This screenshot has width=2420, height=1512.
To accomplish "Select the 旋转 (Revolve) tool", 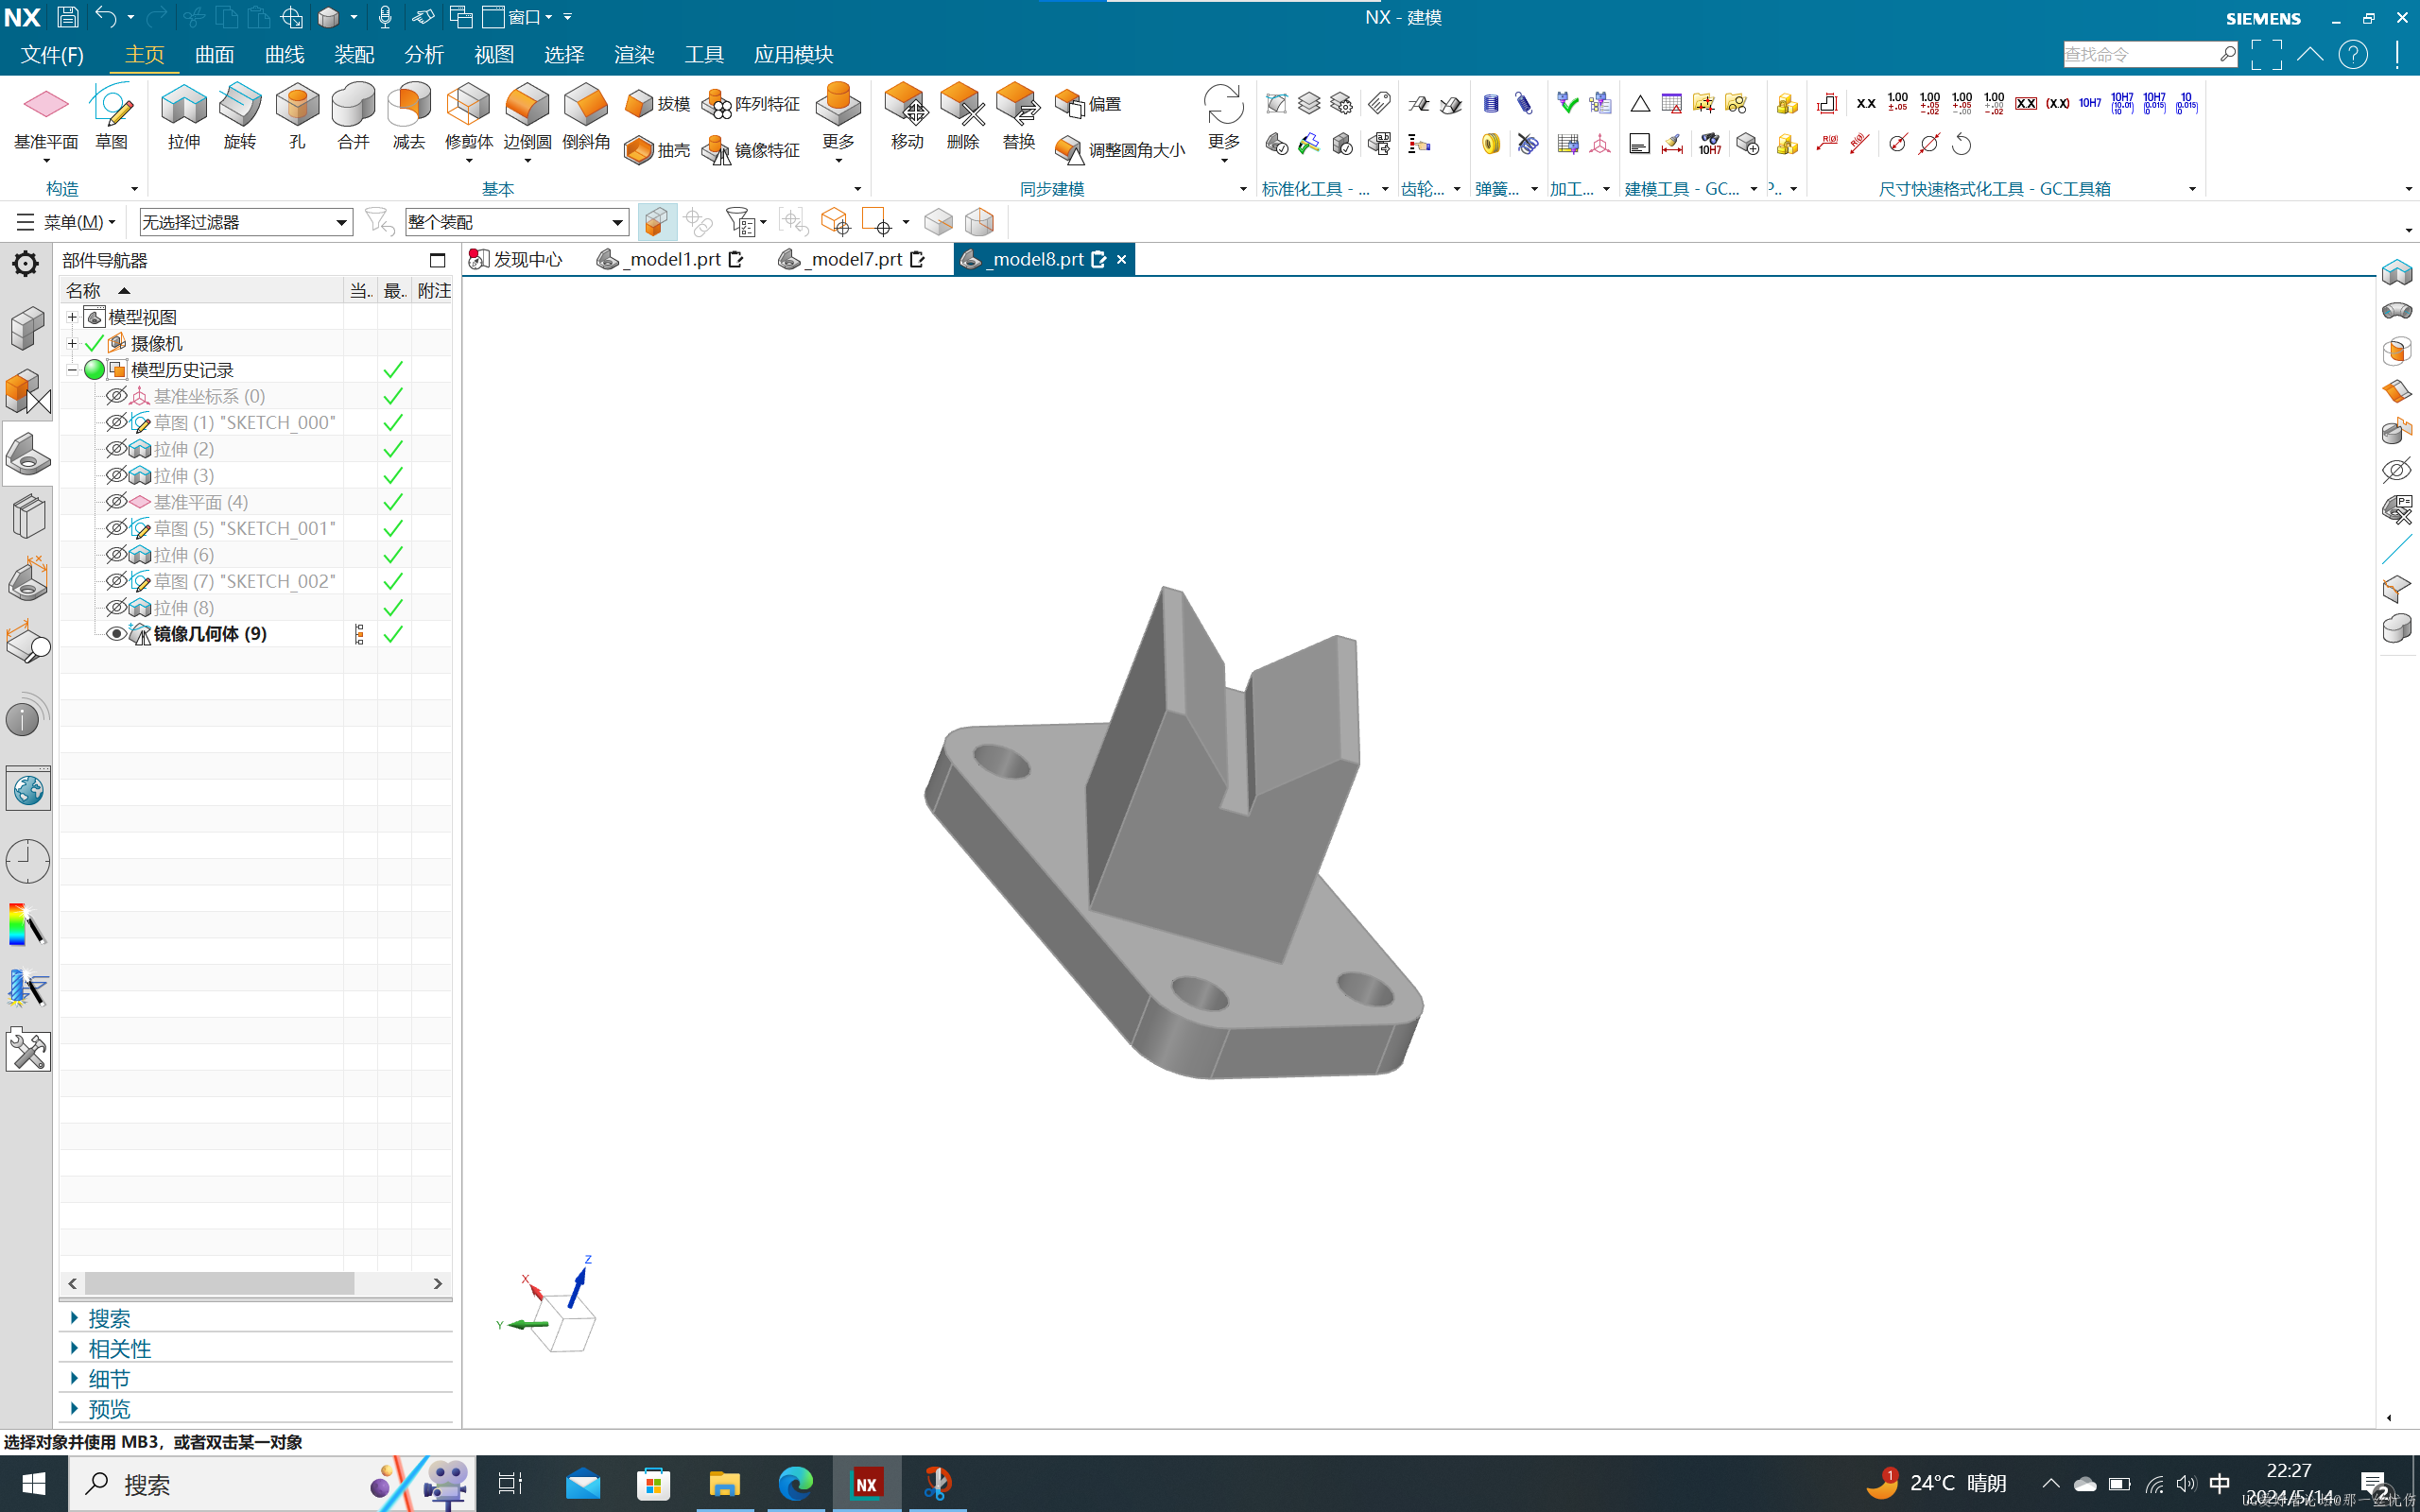I will (x=240, y=117).
